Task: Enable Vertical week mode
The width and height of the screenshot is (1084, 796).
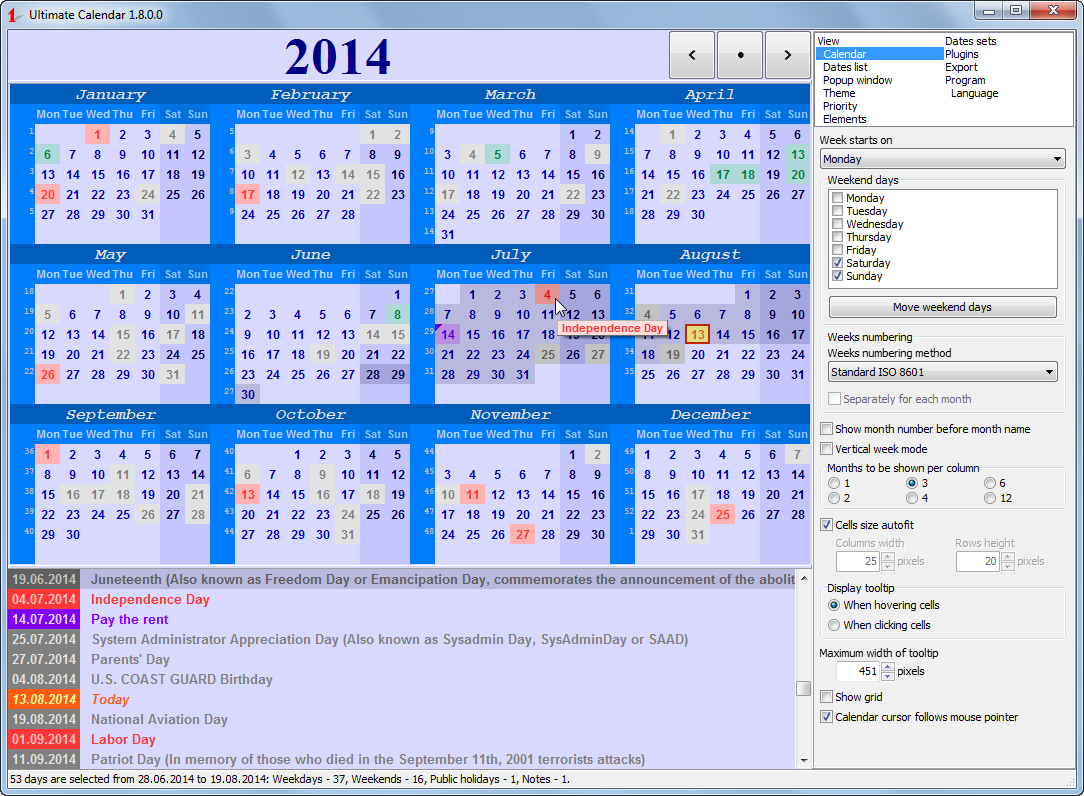Action: click(x=826, y=449)
